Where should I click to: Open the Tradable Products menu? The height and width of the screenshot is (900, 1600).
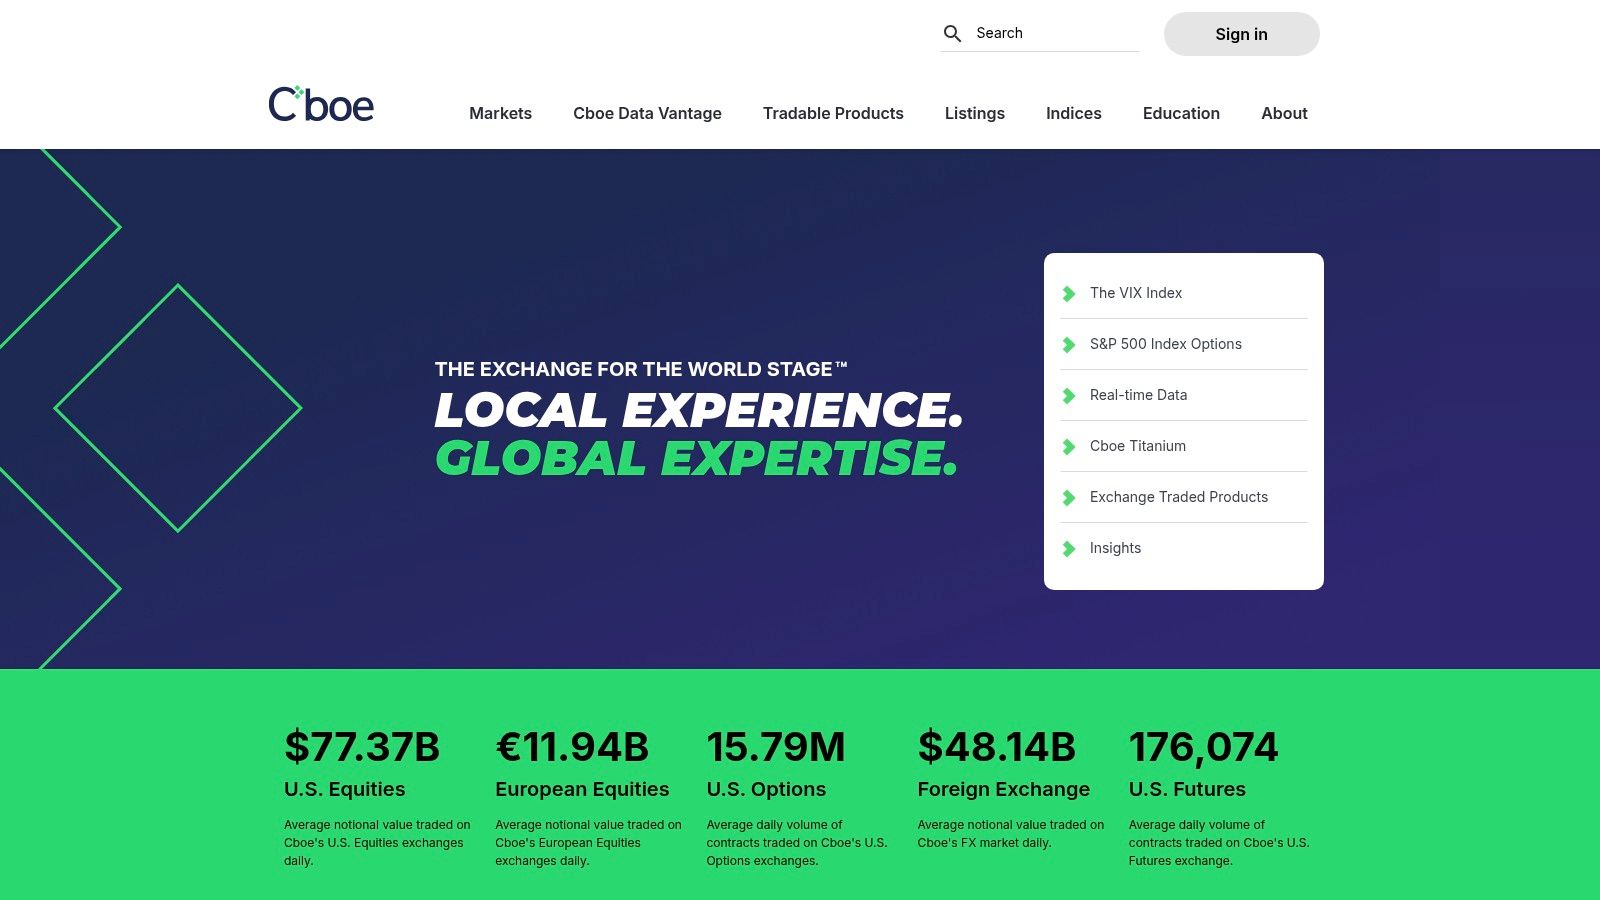tap(833, 113)
